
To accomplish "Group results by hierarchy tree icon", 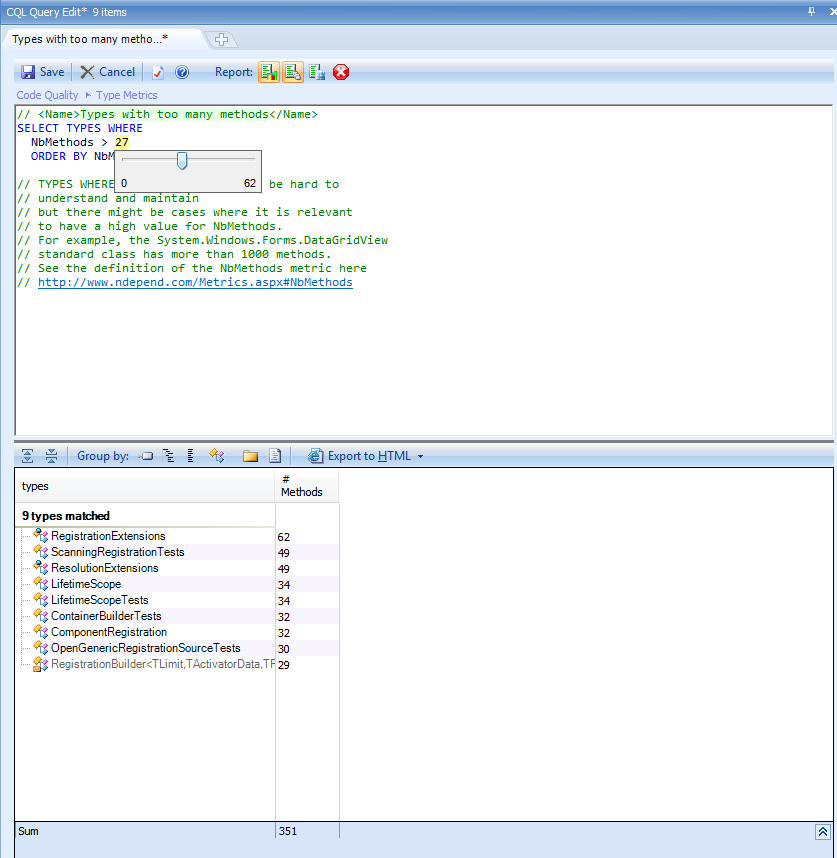I will click(169, 456).
